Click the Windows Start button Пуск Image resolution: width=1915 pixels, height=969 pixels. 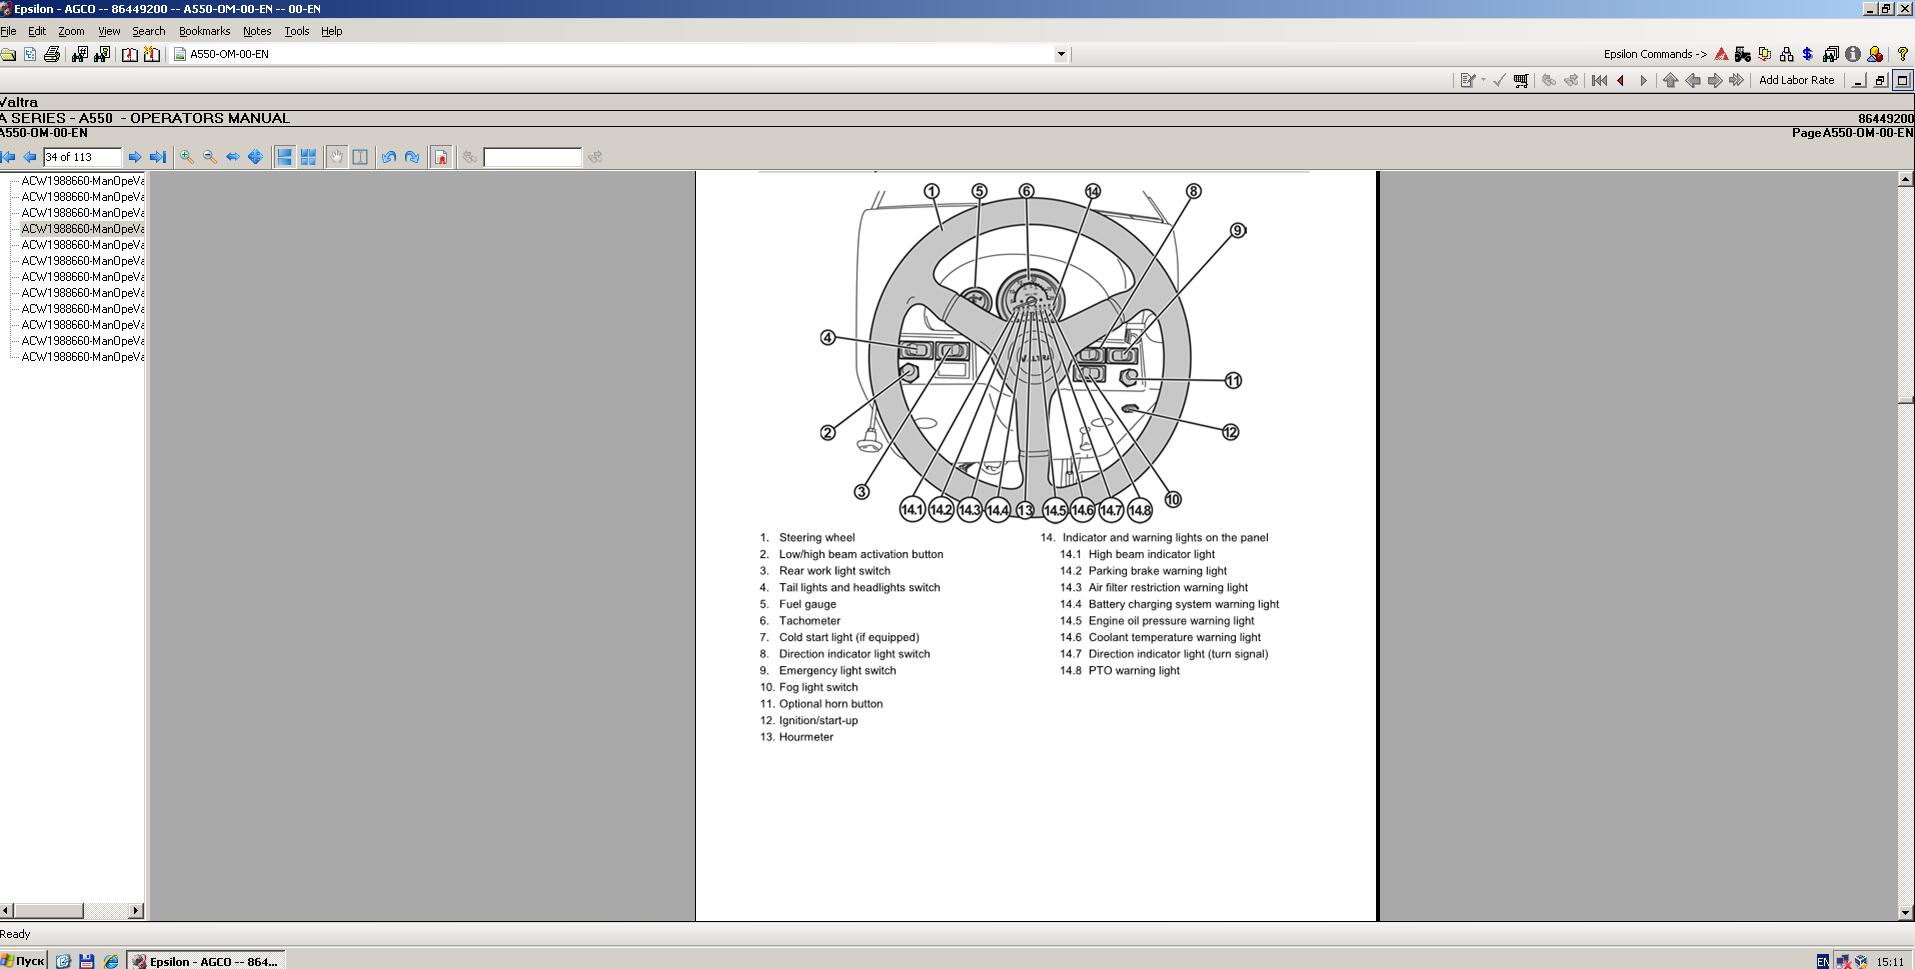pyautogui.click(x=24, y=961)
